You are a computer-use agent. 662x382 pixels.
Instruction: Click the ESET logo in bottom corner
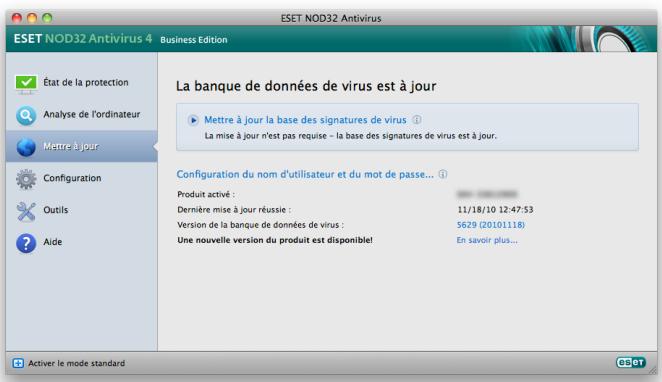[631, 362]
